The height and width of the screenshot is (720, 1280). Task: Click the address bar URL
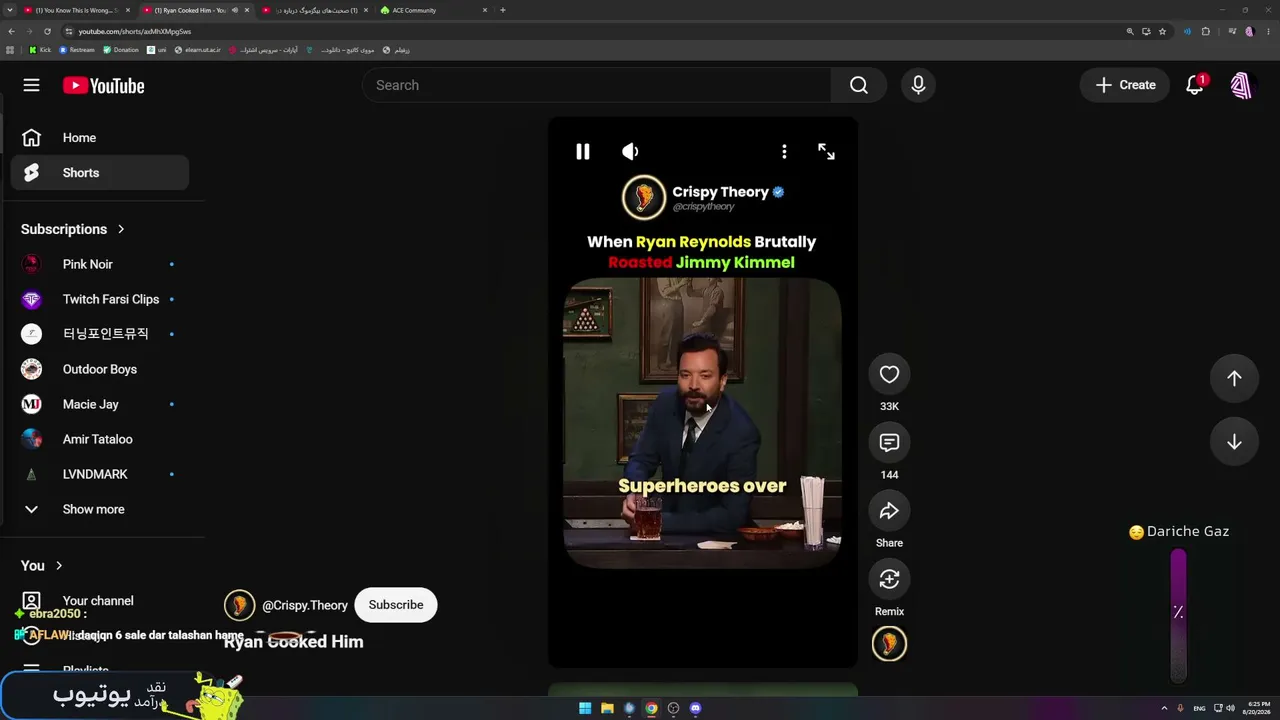135,31
